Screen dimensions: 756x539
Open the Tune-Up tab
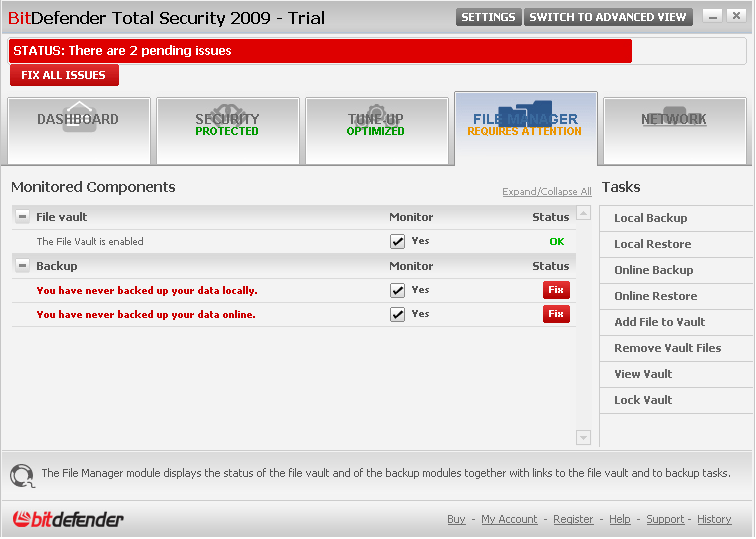point(377,131)
